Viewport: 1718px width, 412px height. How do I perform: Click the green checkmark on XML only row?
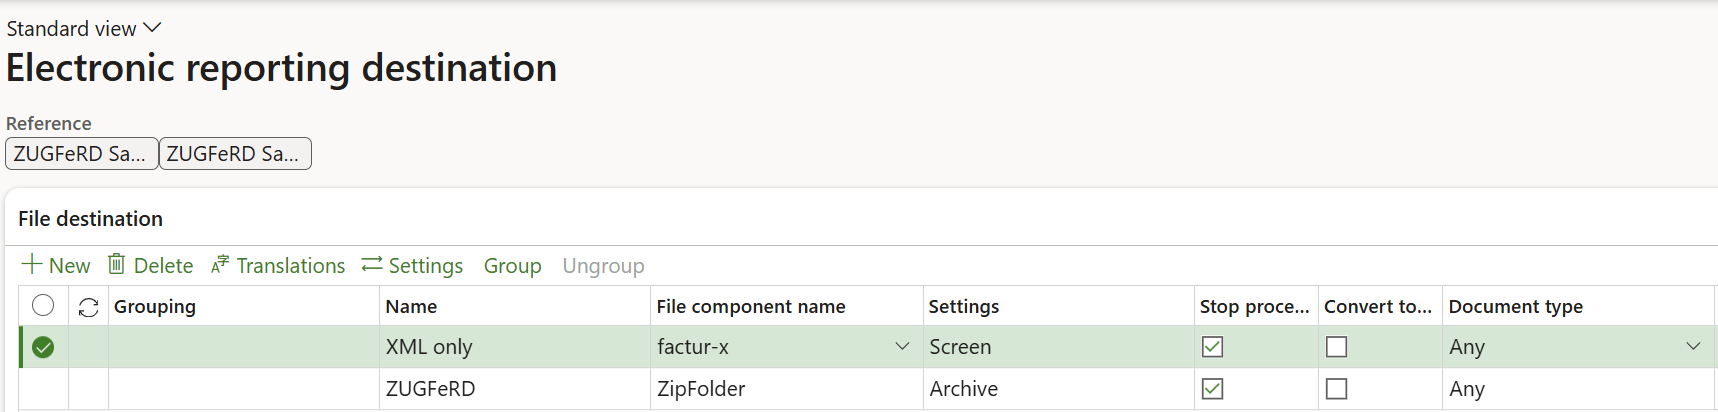click(43, 347)
